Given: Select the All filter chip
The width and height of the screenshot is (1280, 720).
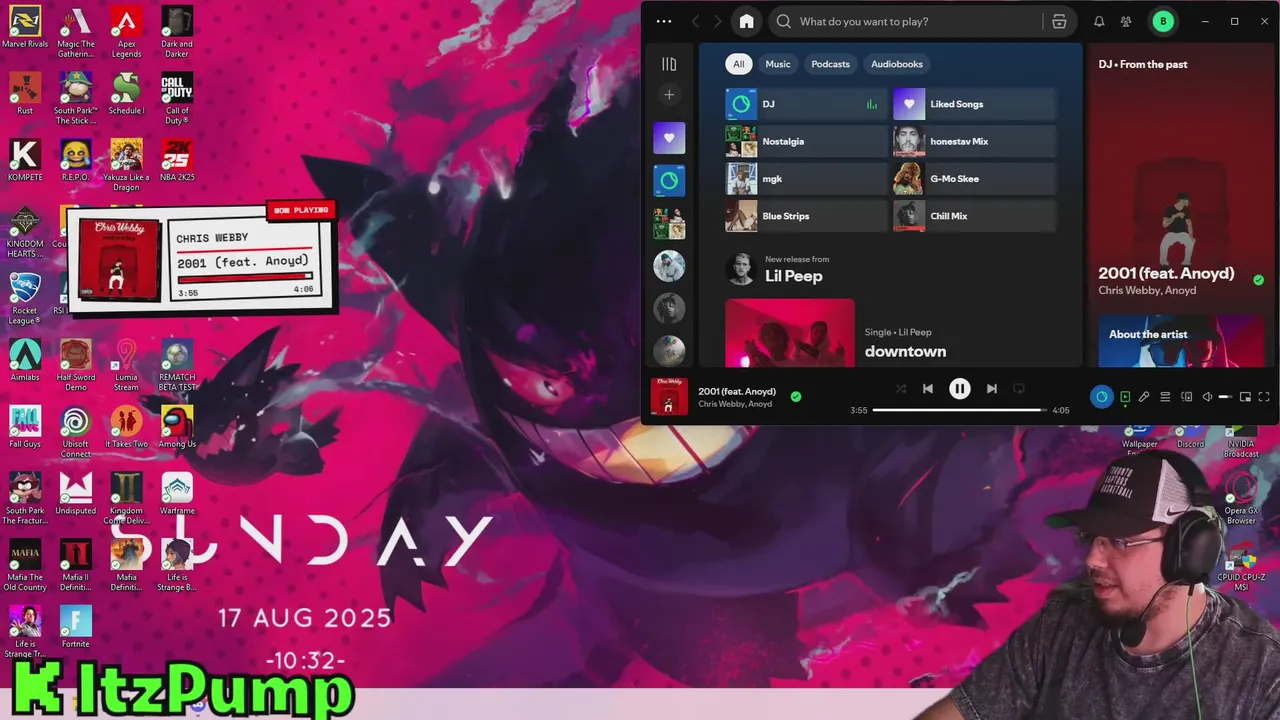Looking at the screenshot, I should tap(739, 64).
